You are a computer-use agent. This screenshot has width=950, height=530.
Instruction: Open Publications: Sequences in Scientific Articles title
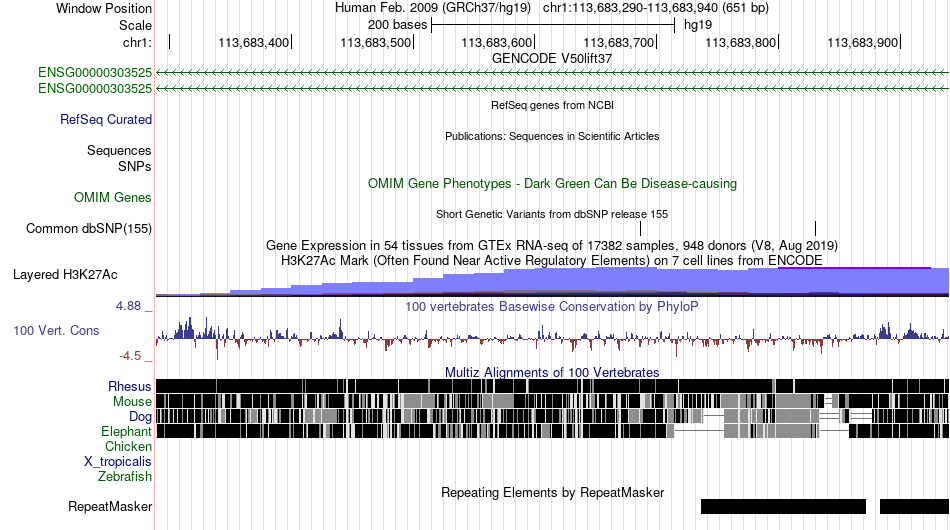[552, 136]
